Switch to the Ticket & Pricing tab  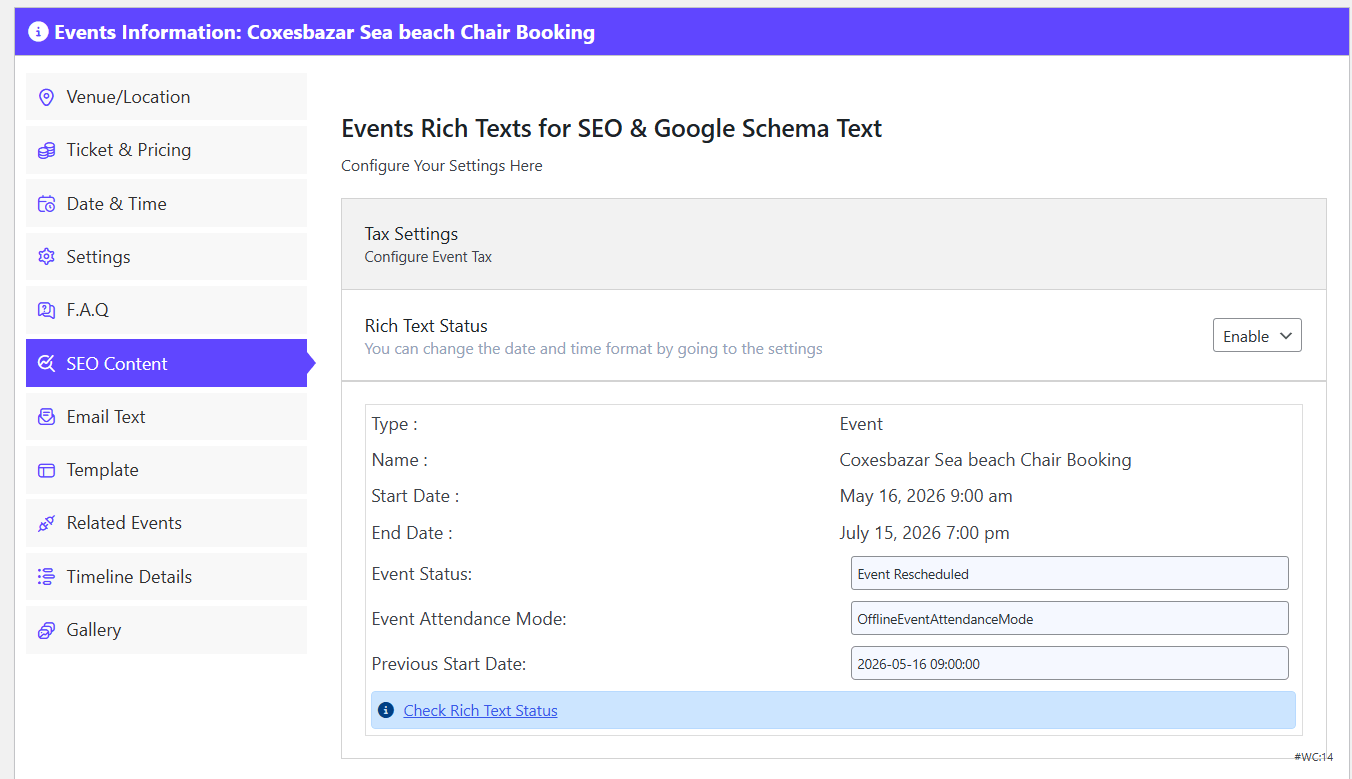tap(166, 150)
